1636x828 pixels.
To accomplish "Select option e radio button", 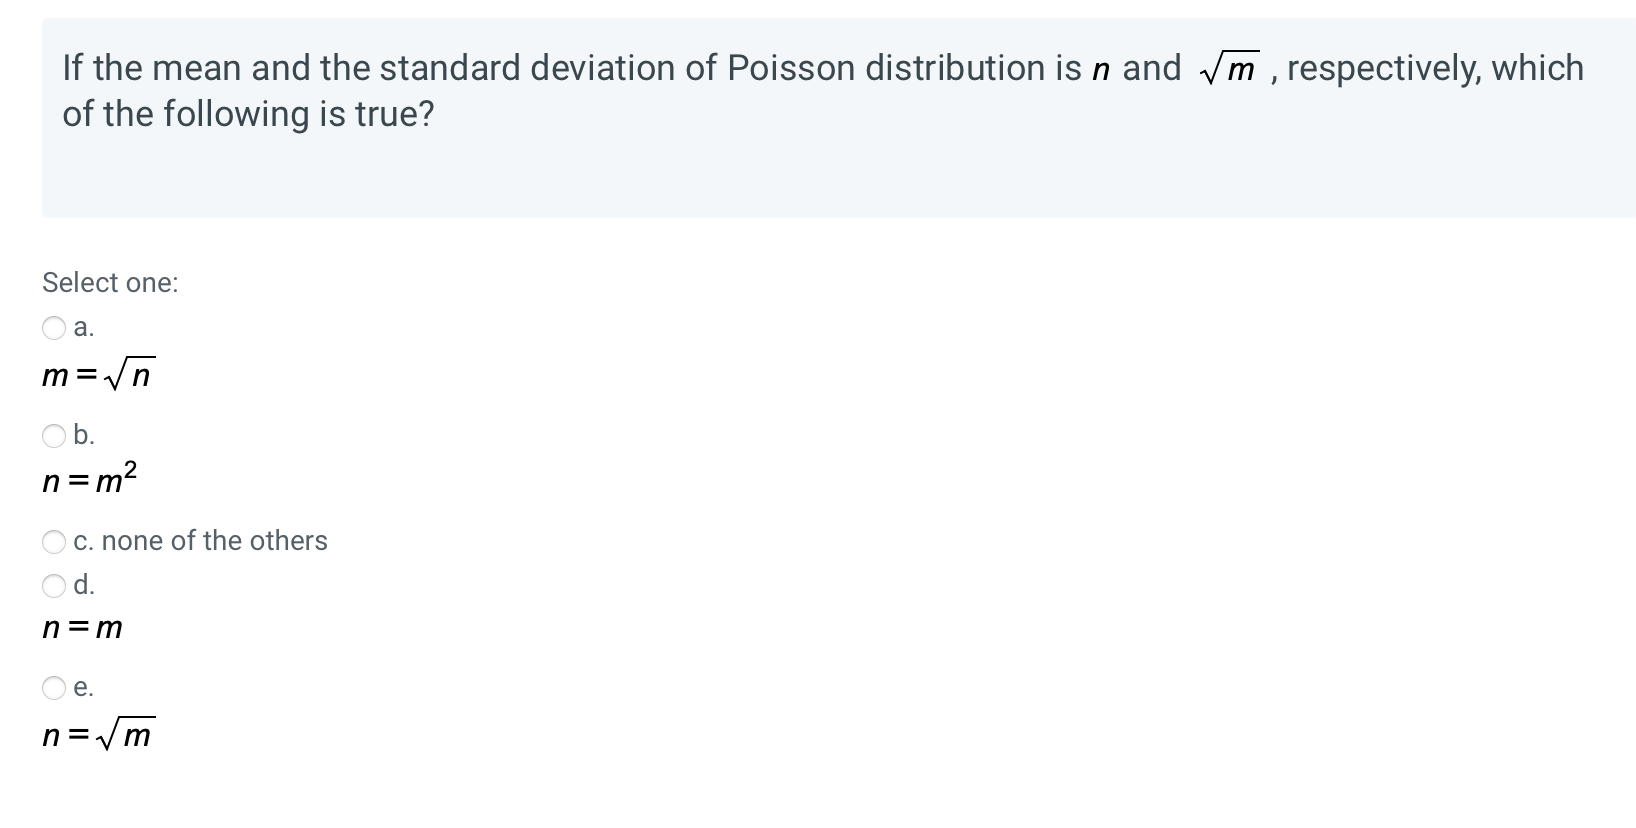I will (54, 688).
